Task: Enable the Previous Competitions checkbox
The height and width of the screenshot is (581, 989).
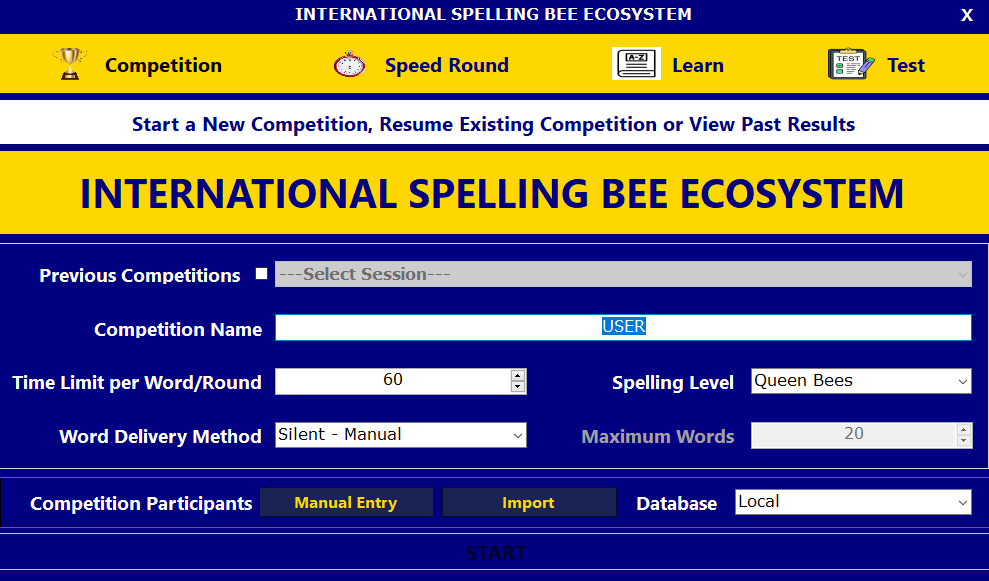Action: pos(262,274)
